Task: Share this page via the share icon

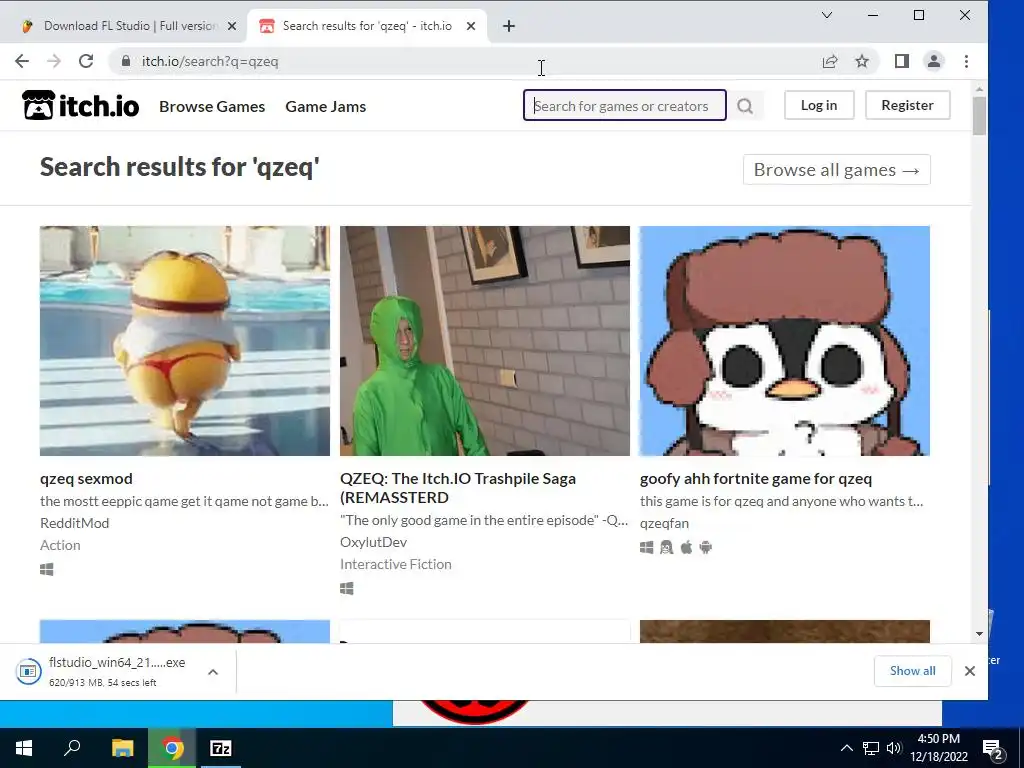Action: point(829,61)
